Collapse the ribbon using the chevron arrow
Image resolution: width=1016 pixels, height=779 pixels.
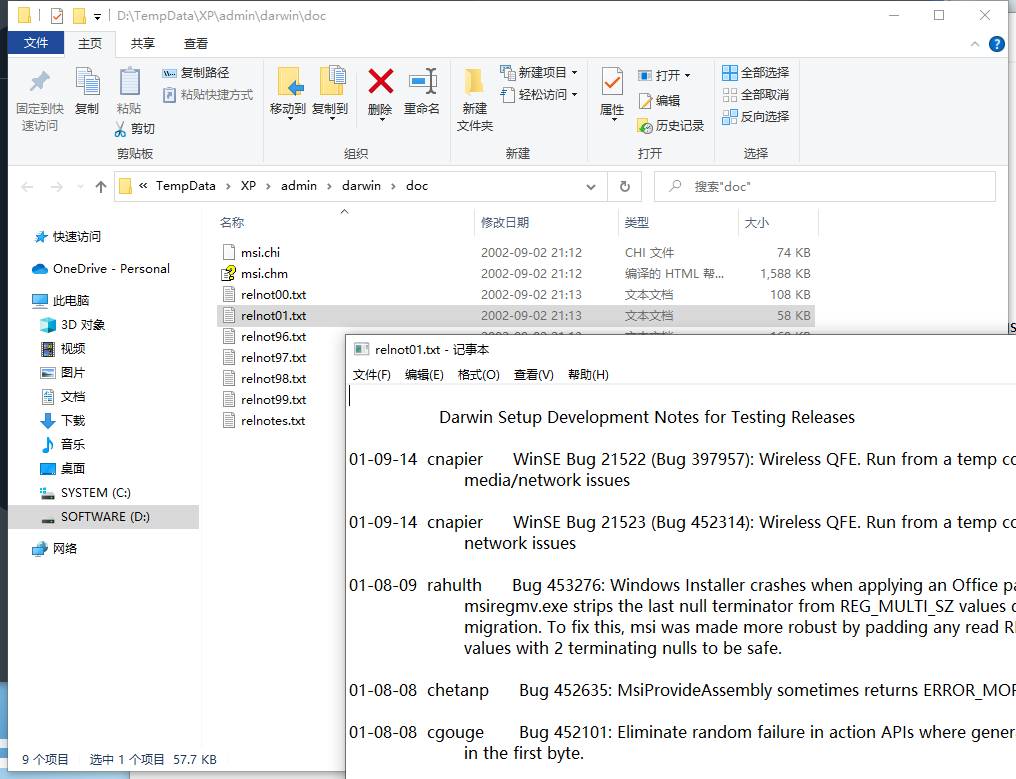point(974,43)
